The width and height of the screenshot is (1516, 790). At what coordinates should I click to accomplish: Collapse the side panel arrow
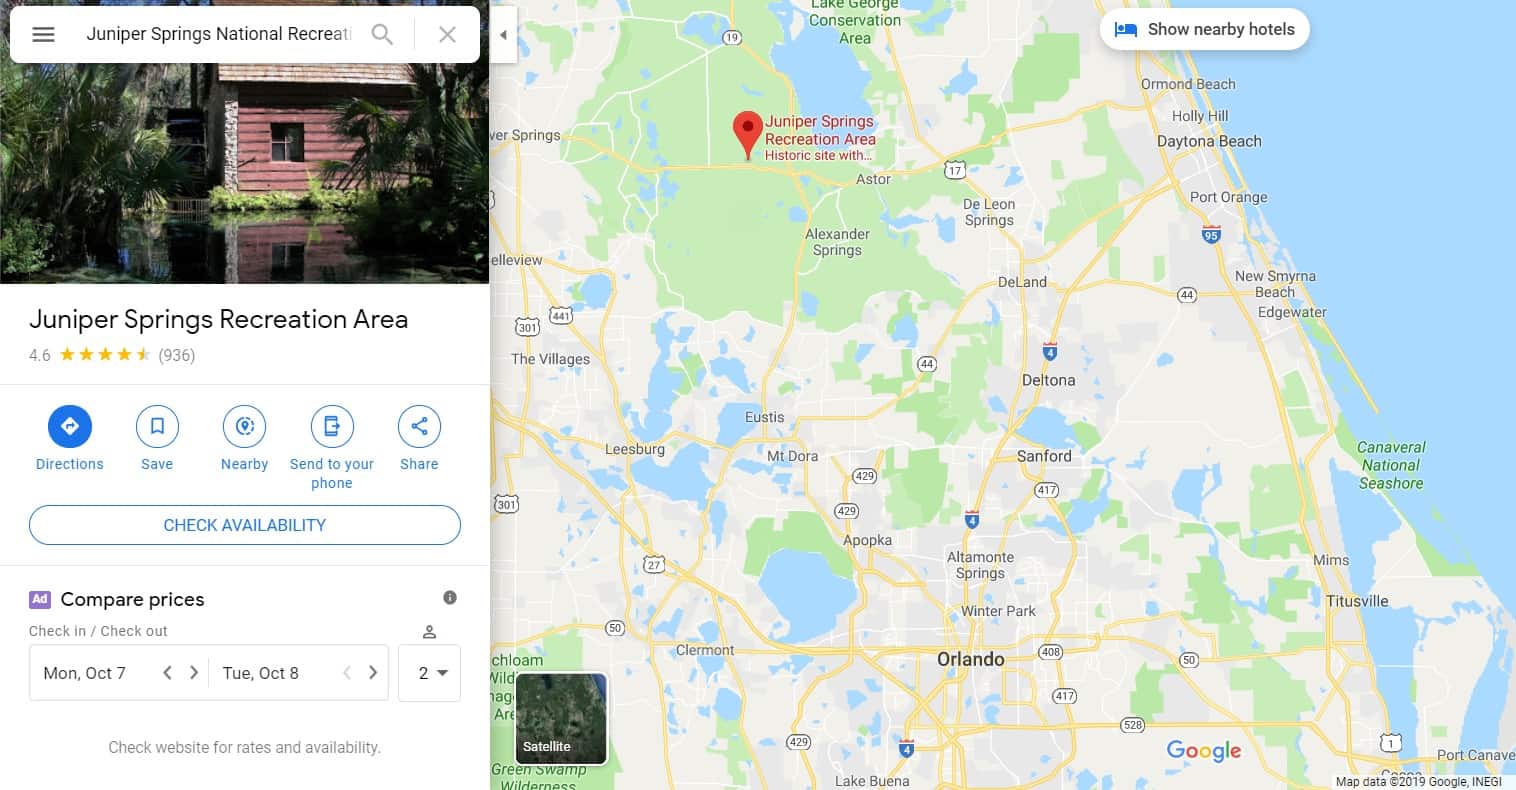(x=503, y=34)
